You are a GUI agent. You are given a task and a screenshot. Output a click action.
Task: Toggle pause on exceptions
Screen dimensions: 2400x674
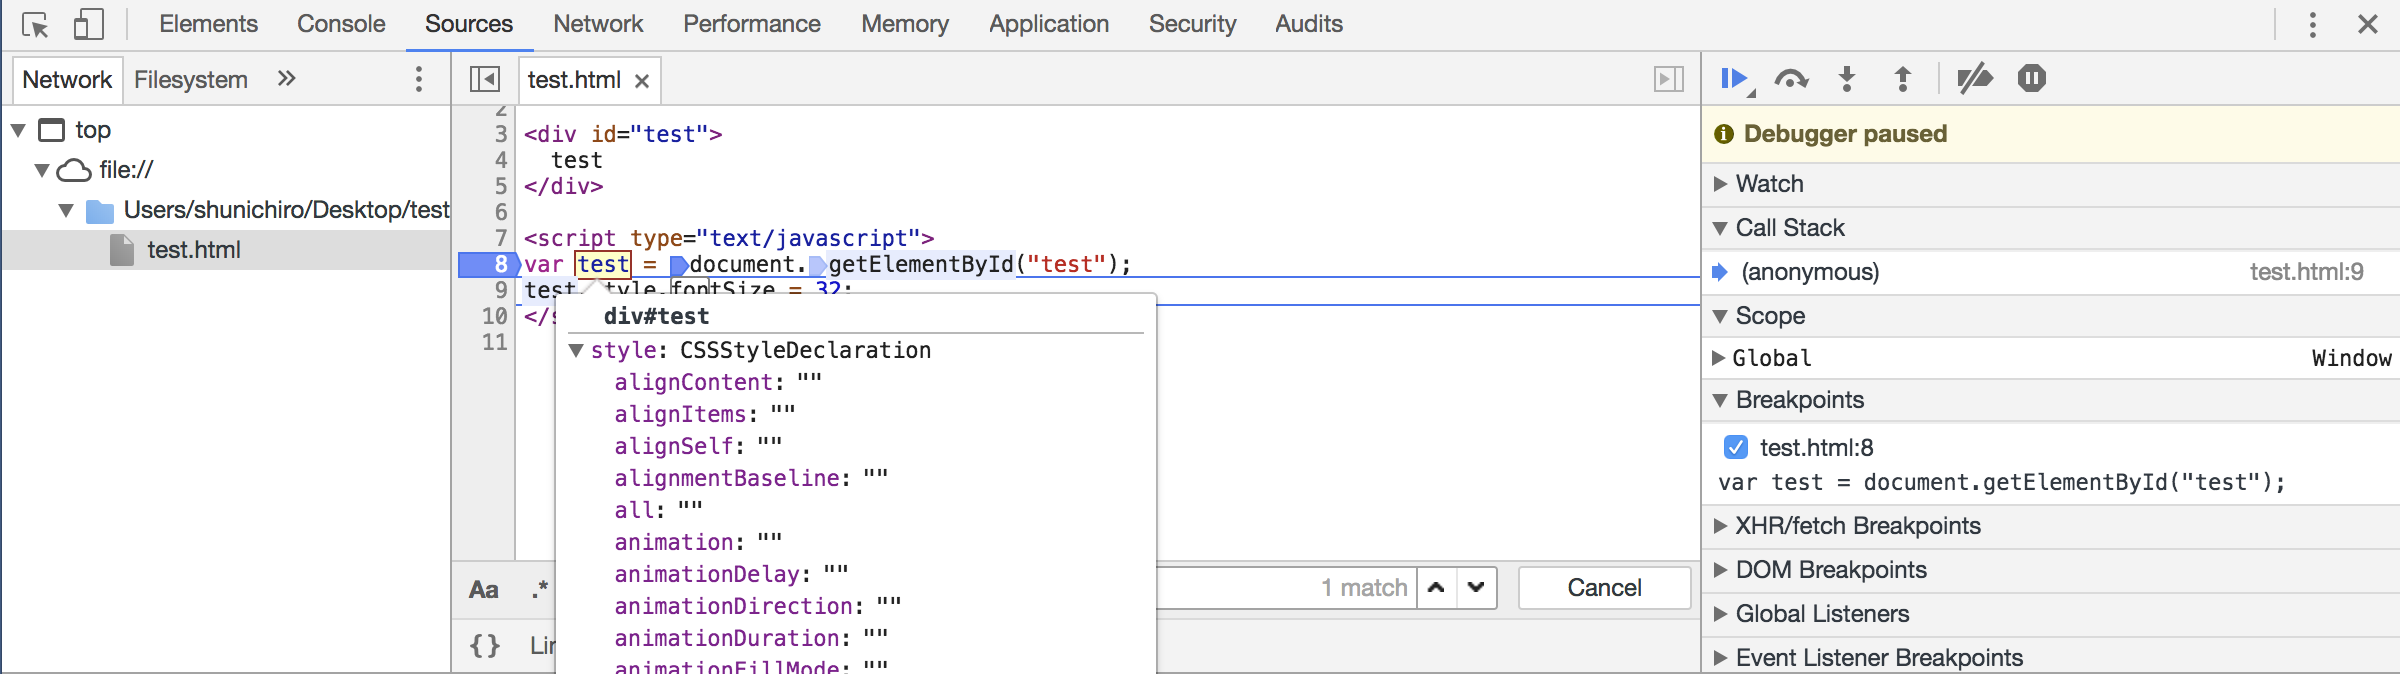(2032, 78)
